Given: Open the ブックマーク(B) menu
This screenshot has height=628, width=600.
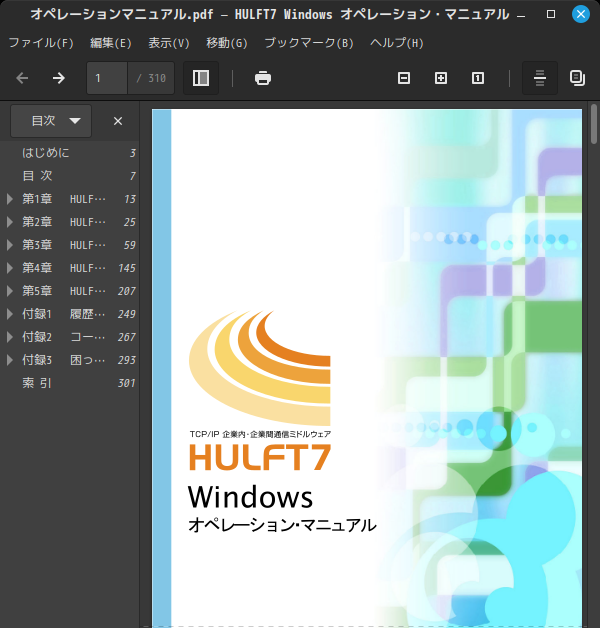Looking at the screenshot, I should point(309,43).
